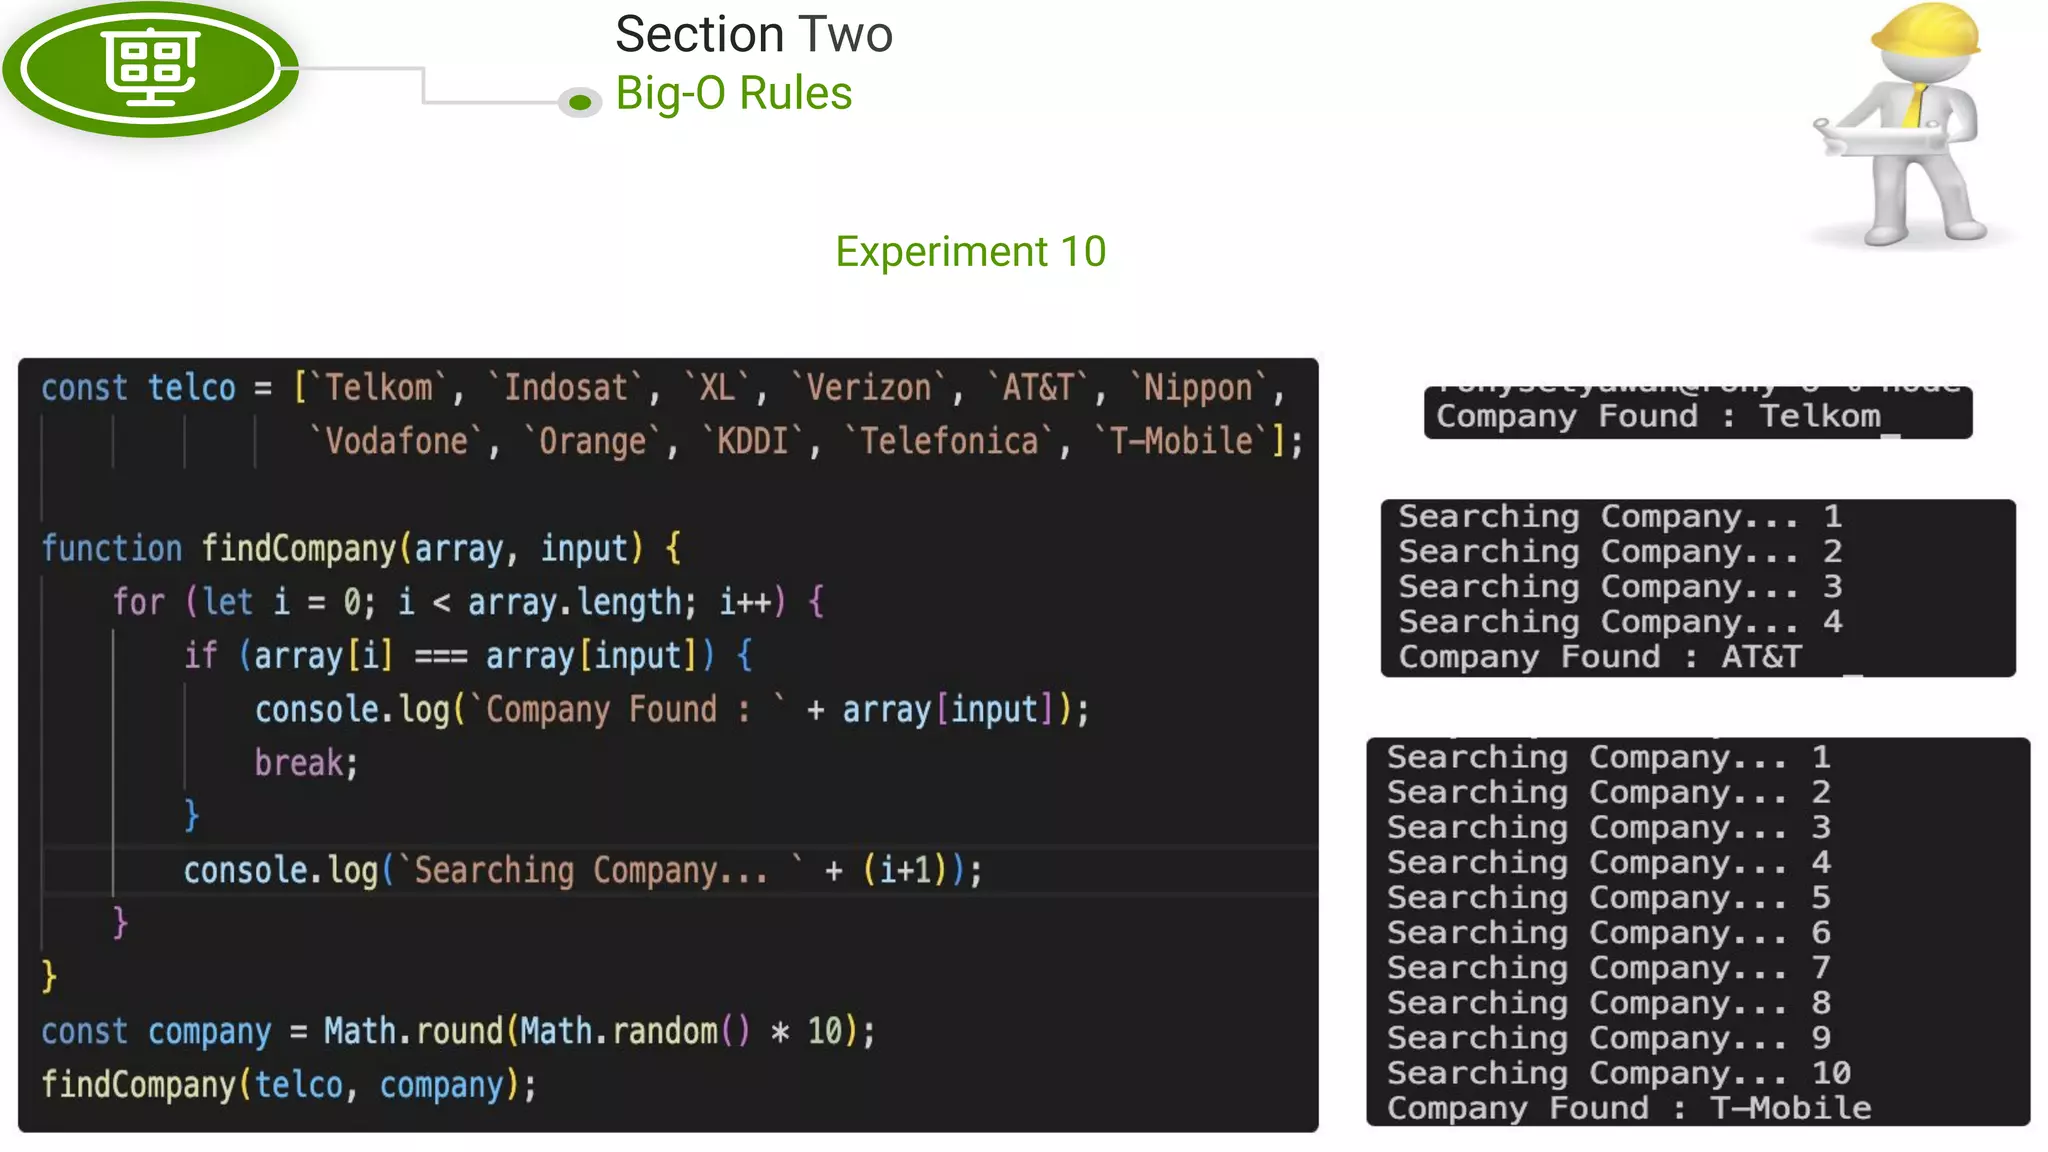This screenshot has height=1152, width=2048.
Task: Click the Company Found : AT&T output line
Action: point(1599,657)
